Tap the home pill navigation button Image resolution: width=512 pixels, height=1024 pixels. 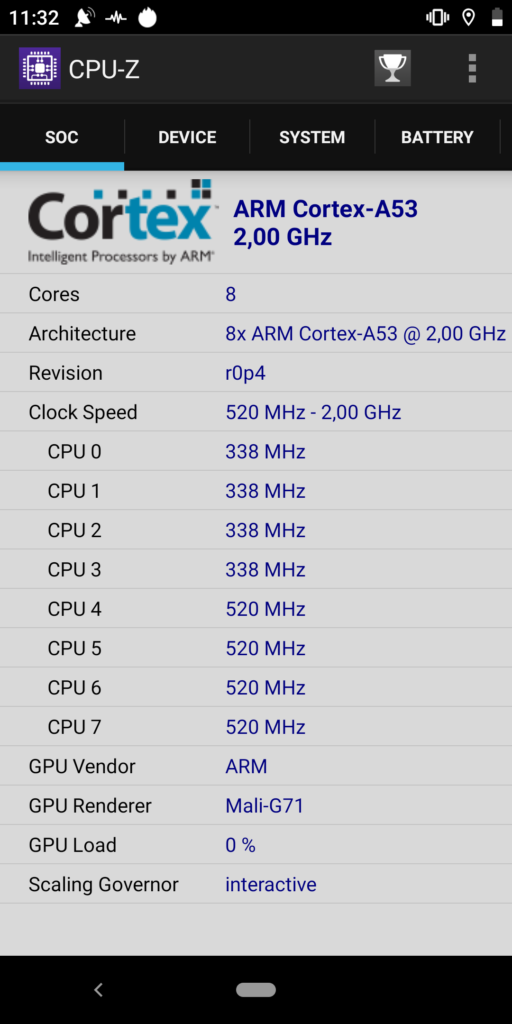[x=256, y=989]
